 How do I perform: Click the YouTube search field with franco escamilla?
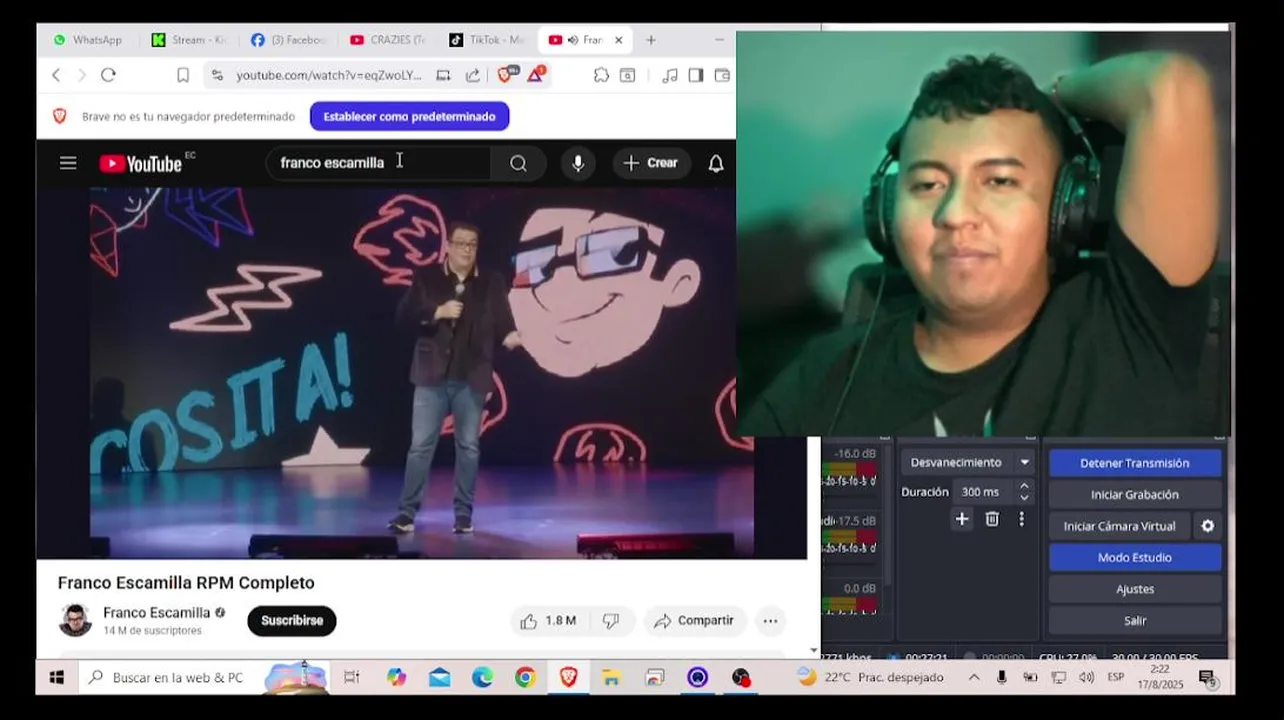pyautogui.click(x=378, y=163)
